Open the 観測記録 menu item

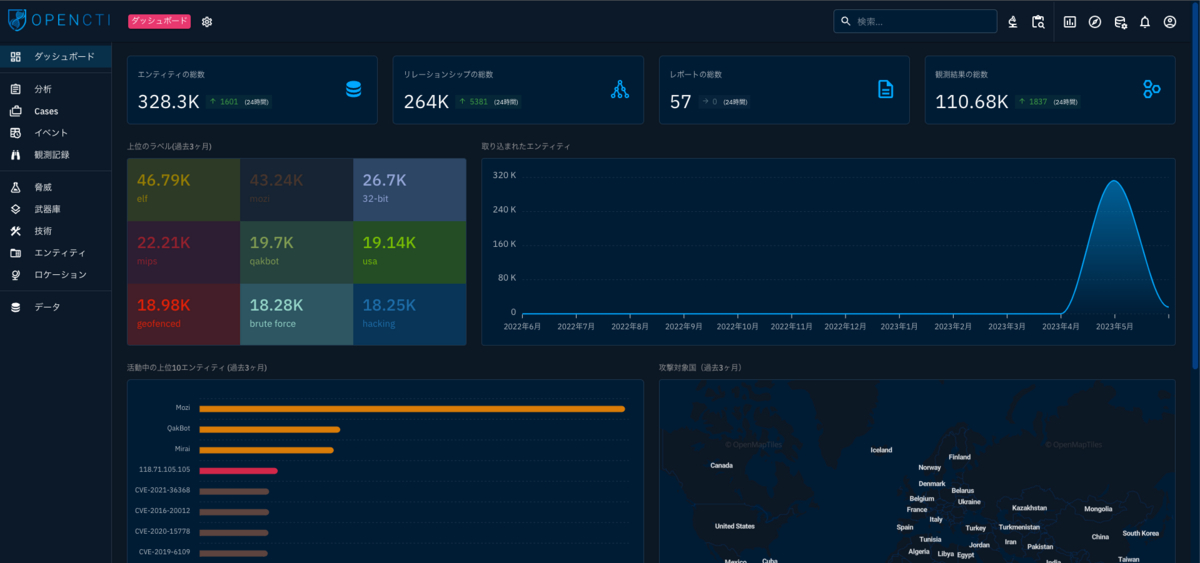pyautogui.click(x=56, y=155)
